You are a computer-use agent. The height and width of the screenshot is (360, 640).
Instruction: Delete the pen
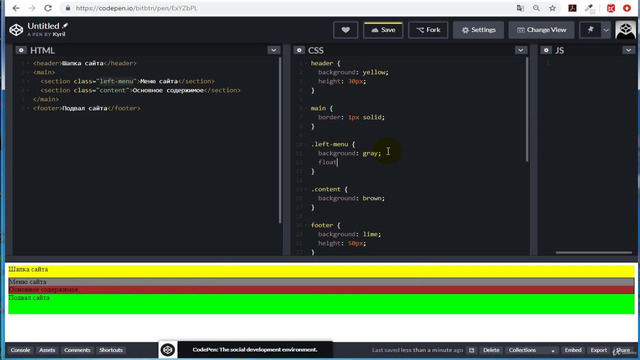coord(491,350)
